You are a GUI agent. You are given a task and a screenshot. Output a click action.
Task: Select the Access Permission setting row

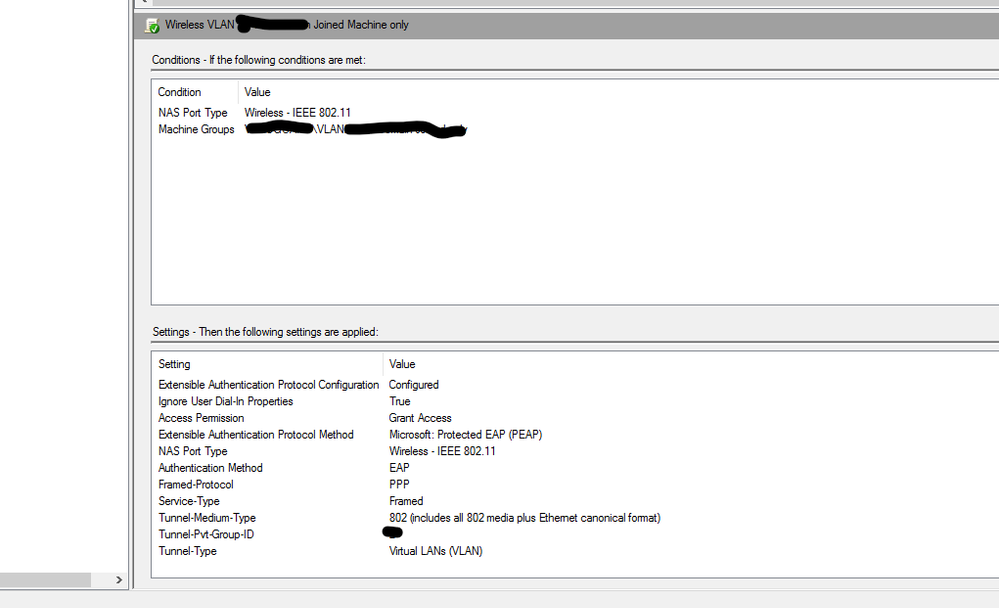click(201, 418)
